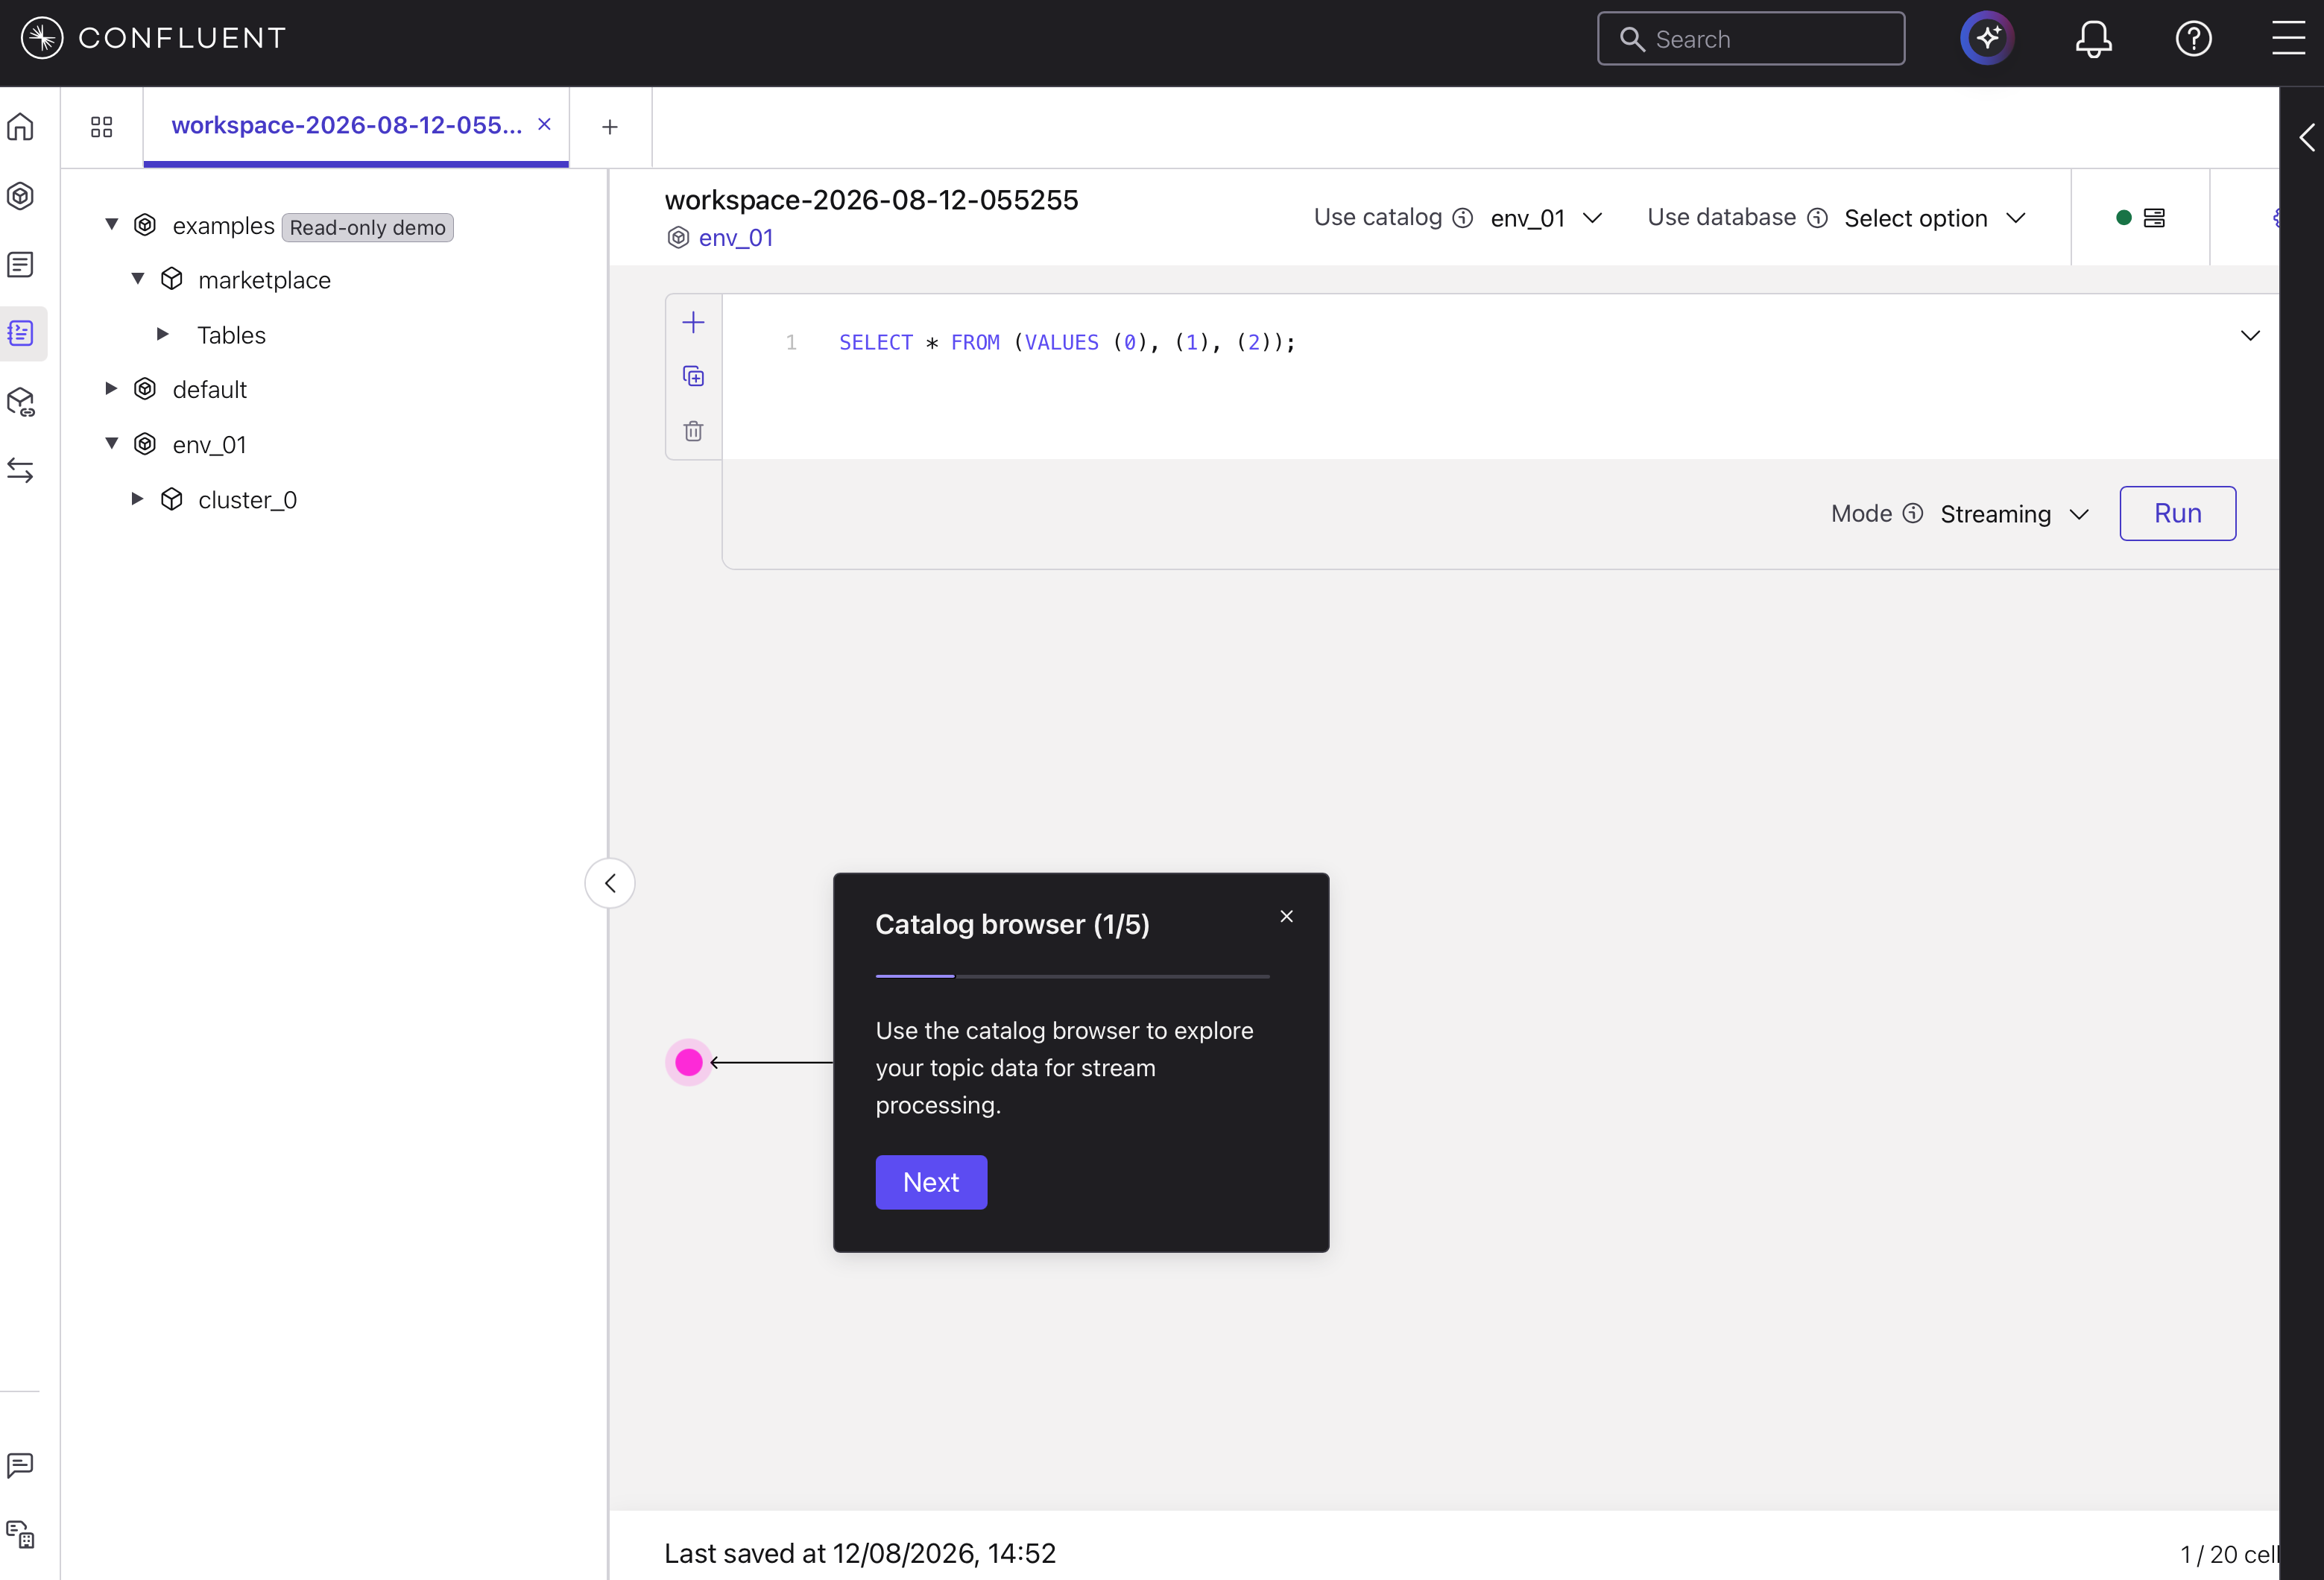Collapse the catalog browser panel

tap(610, 883)
